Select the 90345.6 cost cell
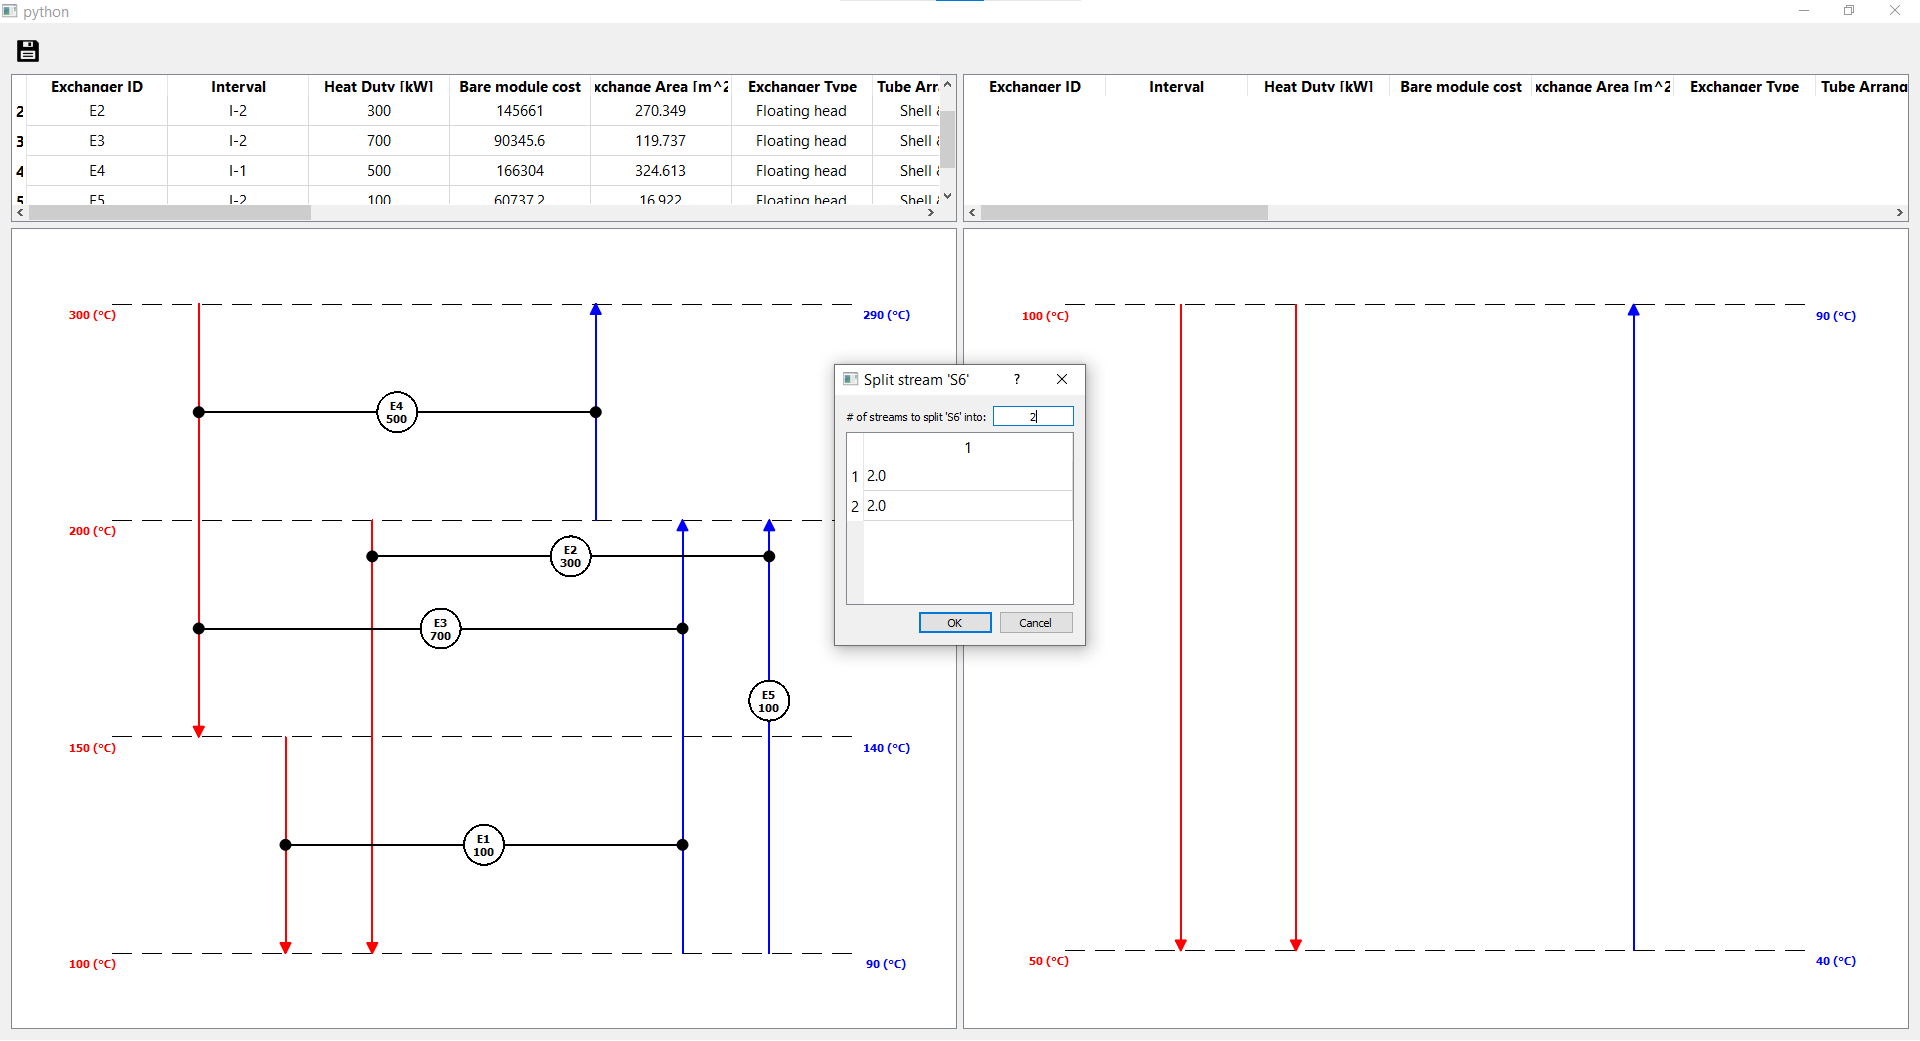This screenshot has height=1041, width=1920. tap(520, 141)
